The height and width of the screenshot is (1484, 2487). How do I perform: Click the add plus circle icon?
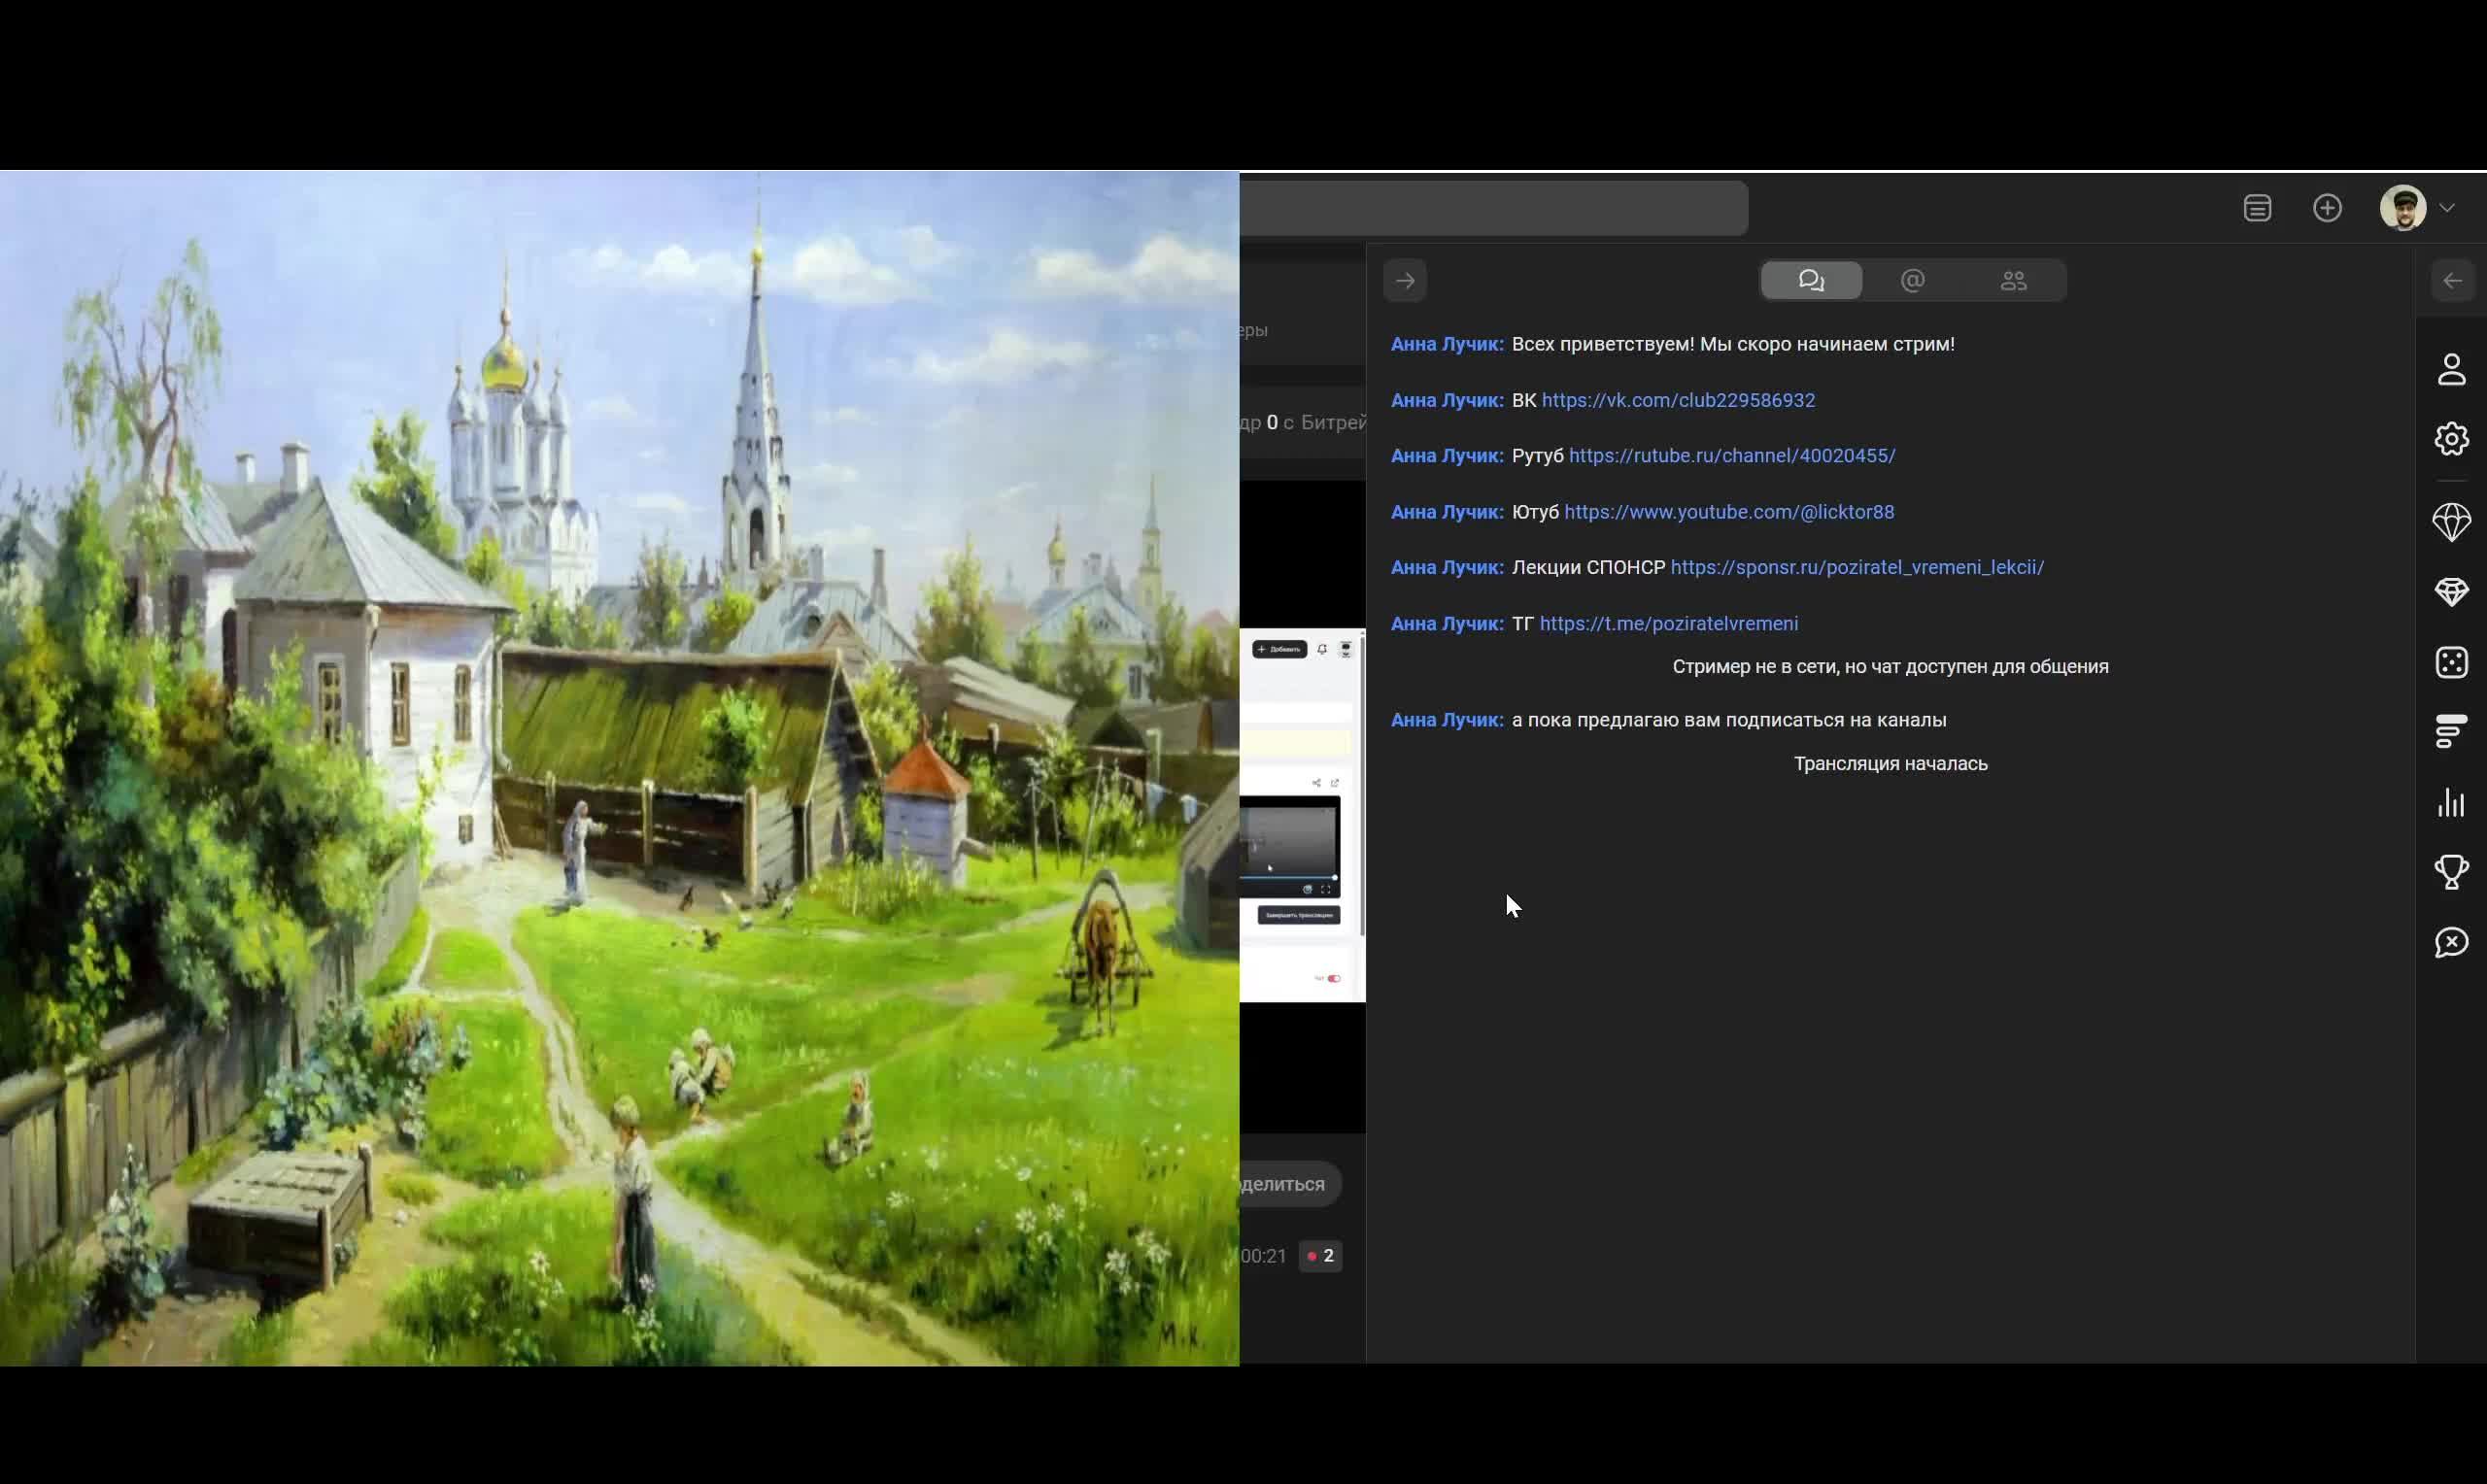[2327, 208]
